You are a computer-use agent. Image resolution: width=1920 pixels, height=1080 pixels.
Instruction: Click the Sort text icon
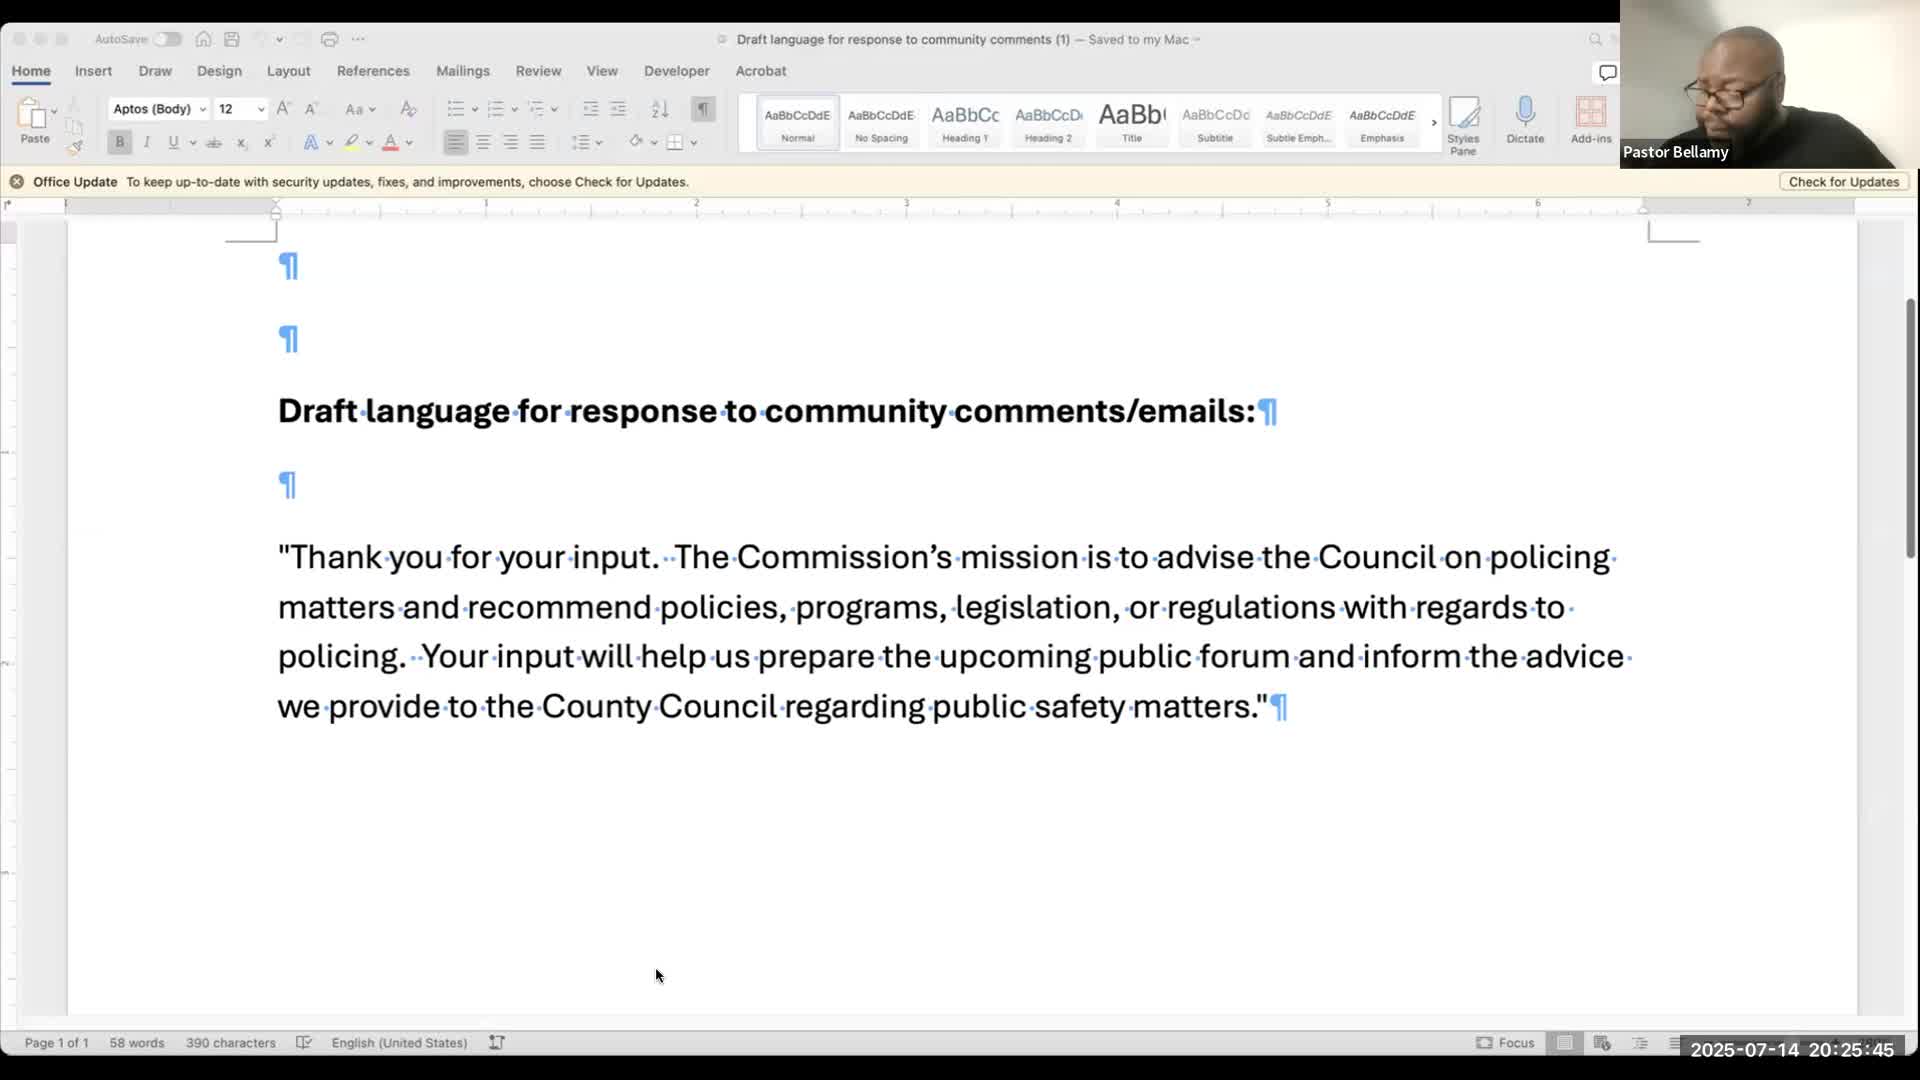pyautogui.click(x=659, y=109)
